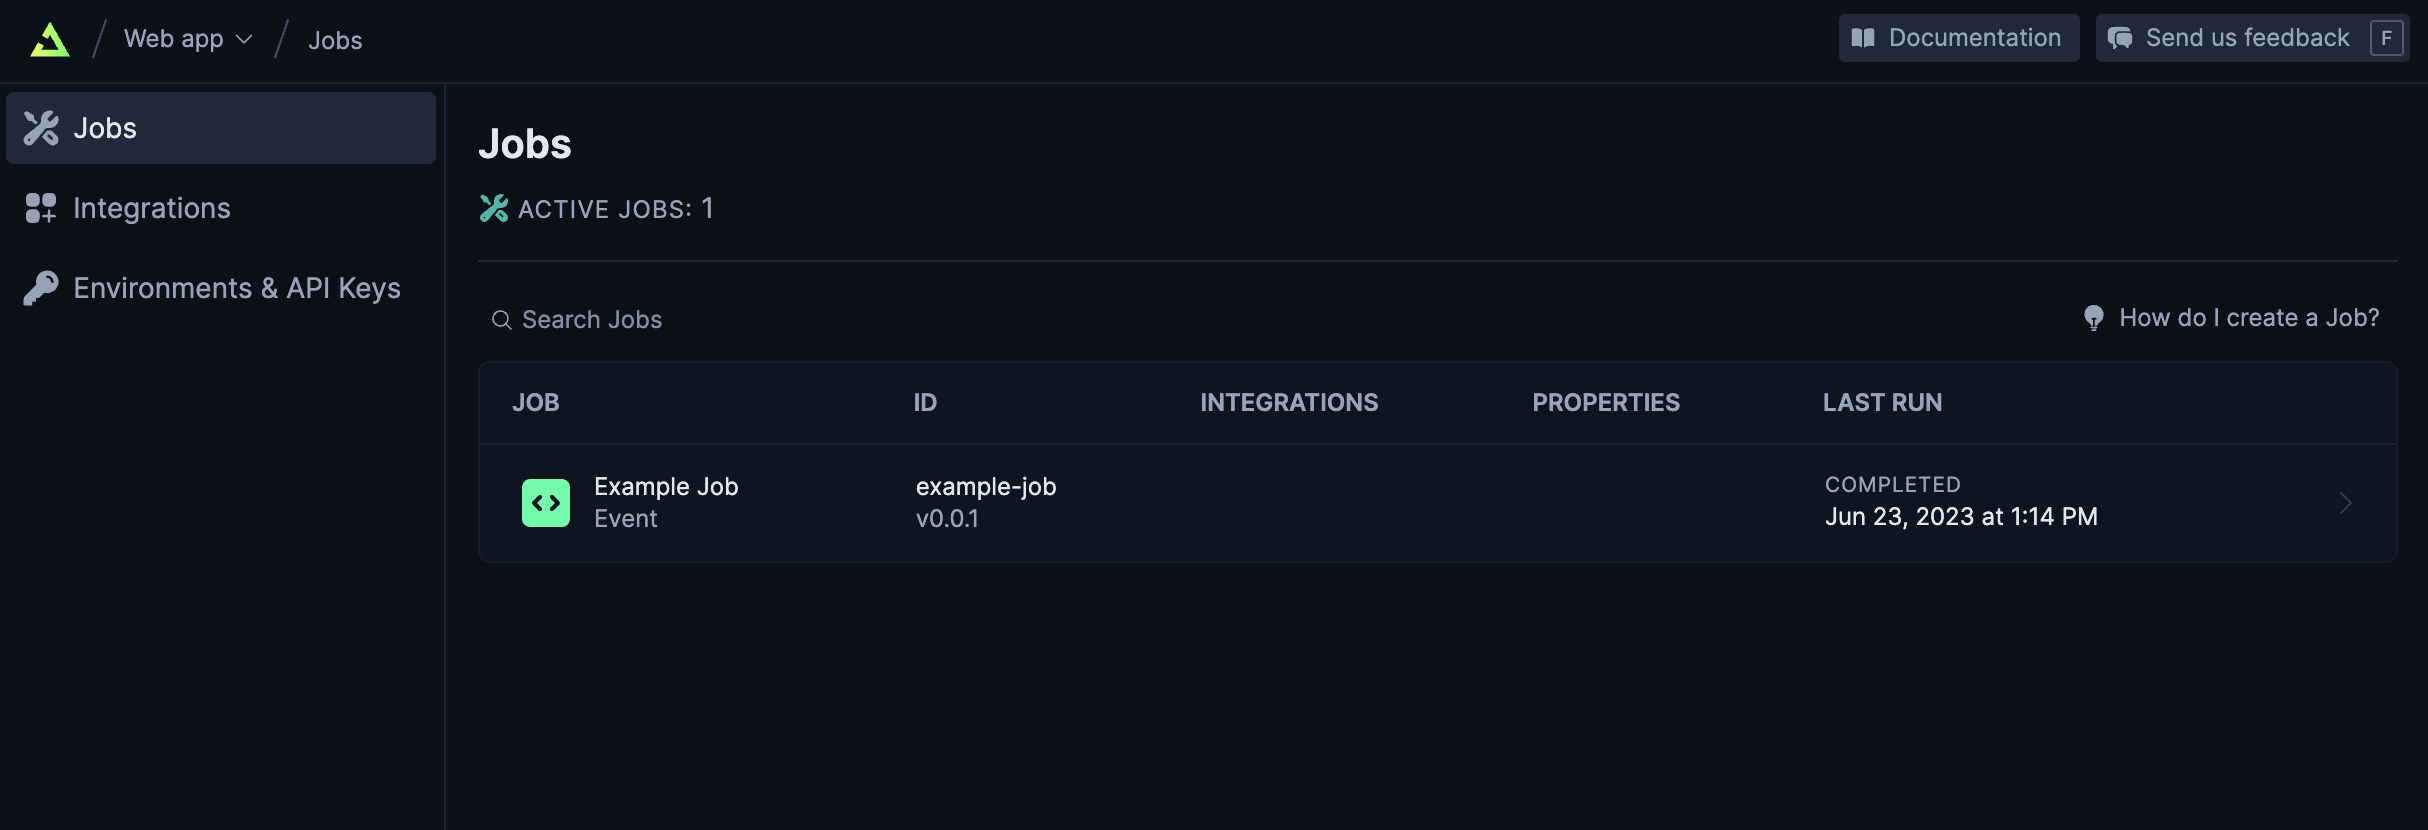The height and width of the screenshot is (830, 2428).
Task: Click the Jobs breadcrumb in header
Action: click(335, 40)
